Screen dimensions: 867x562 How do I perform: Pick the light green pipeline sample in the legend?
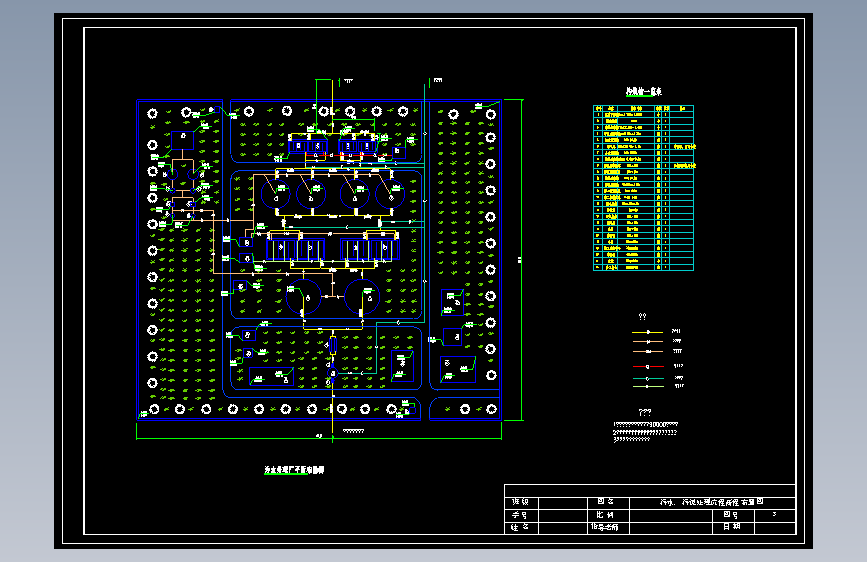[x=647, y=387]
